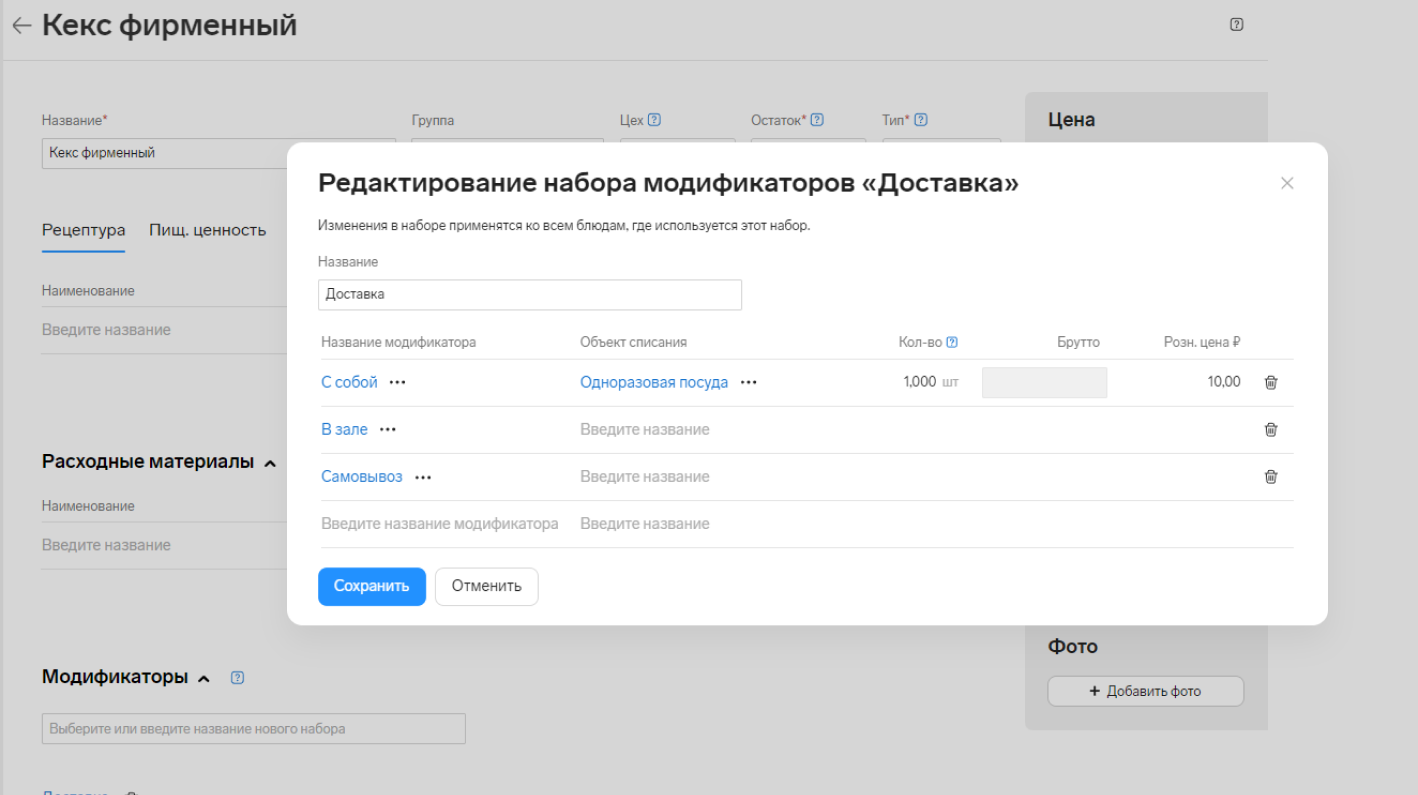
Task: Click the 1,000 шт quantity value
Action: 930,382
